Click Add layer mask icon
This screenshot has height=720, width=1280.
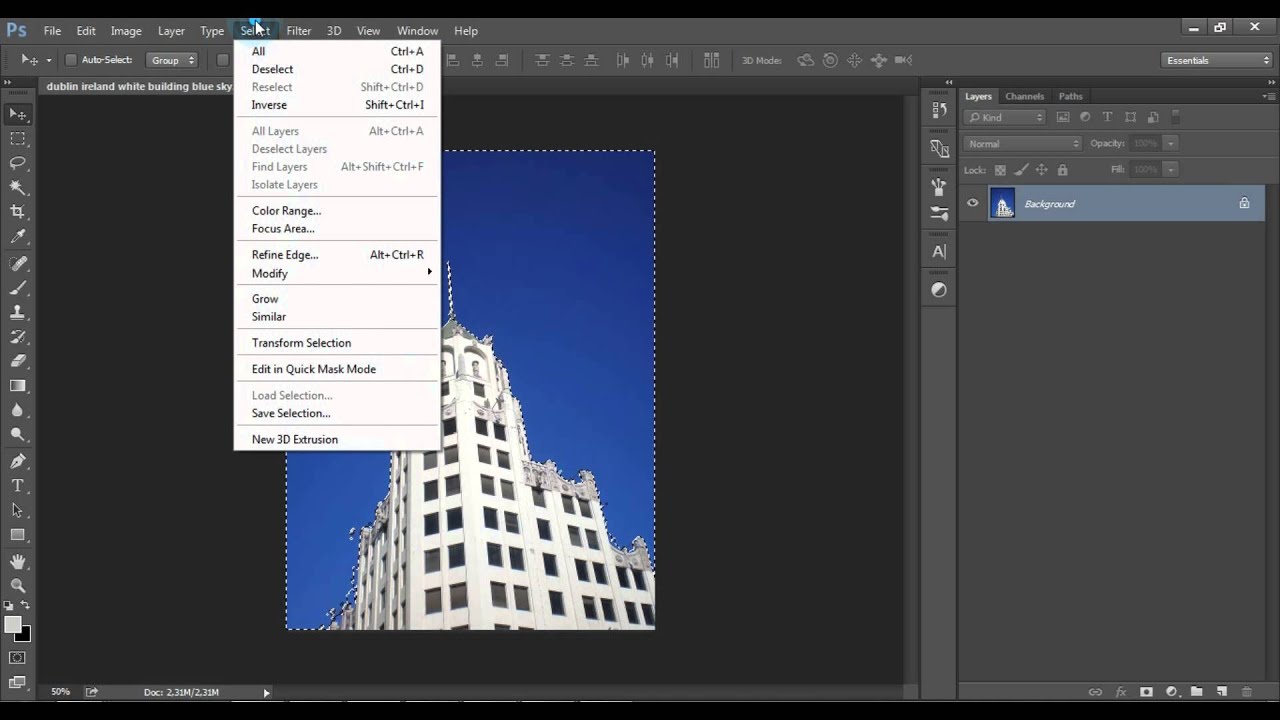point(1146,692)
